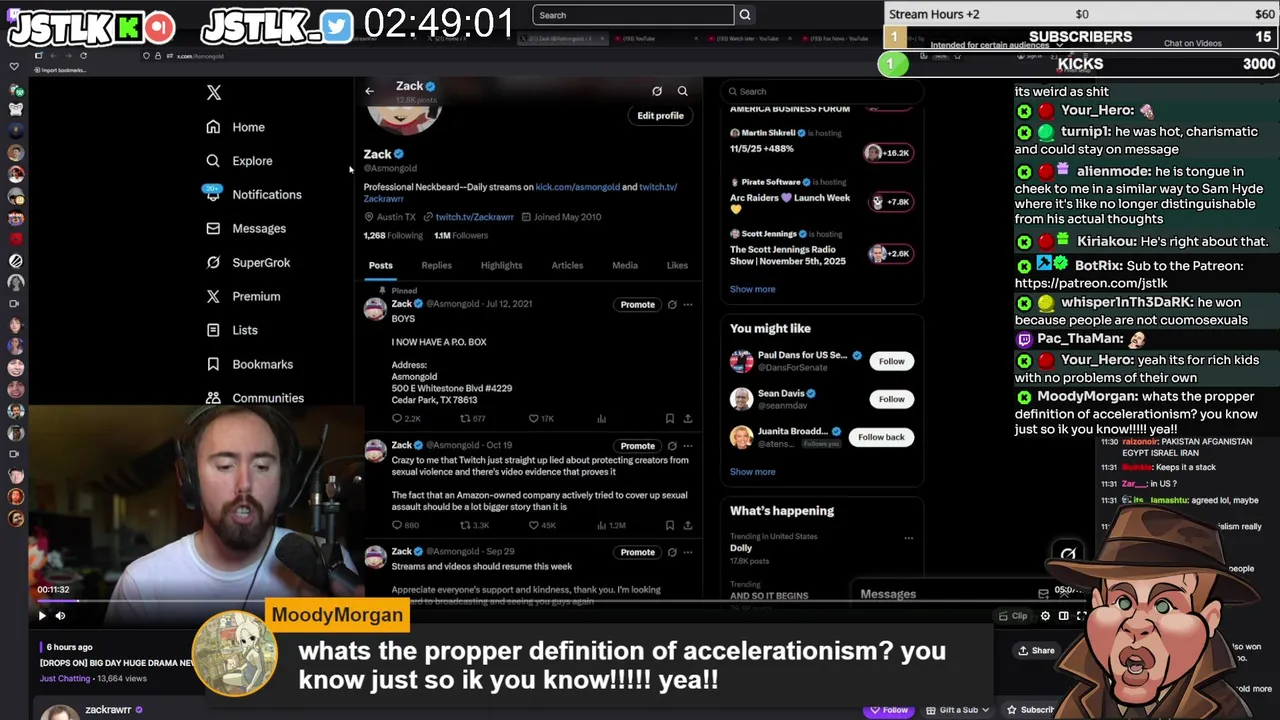Open twitch.tv/Zackrawrr link beside Austin TX

pyautogui.click(x=474, y=217)
